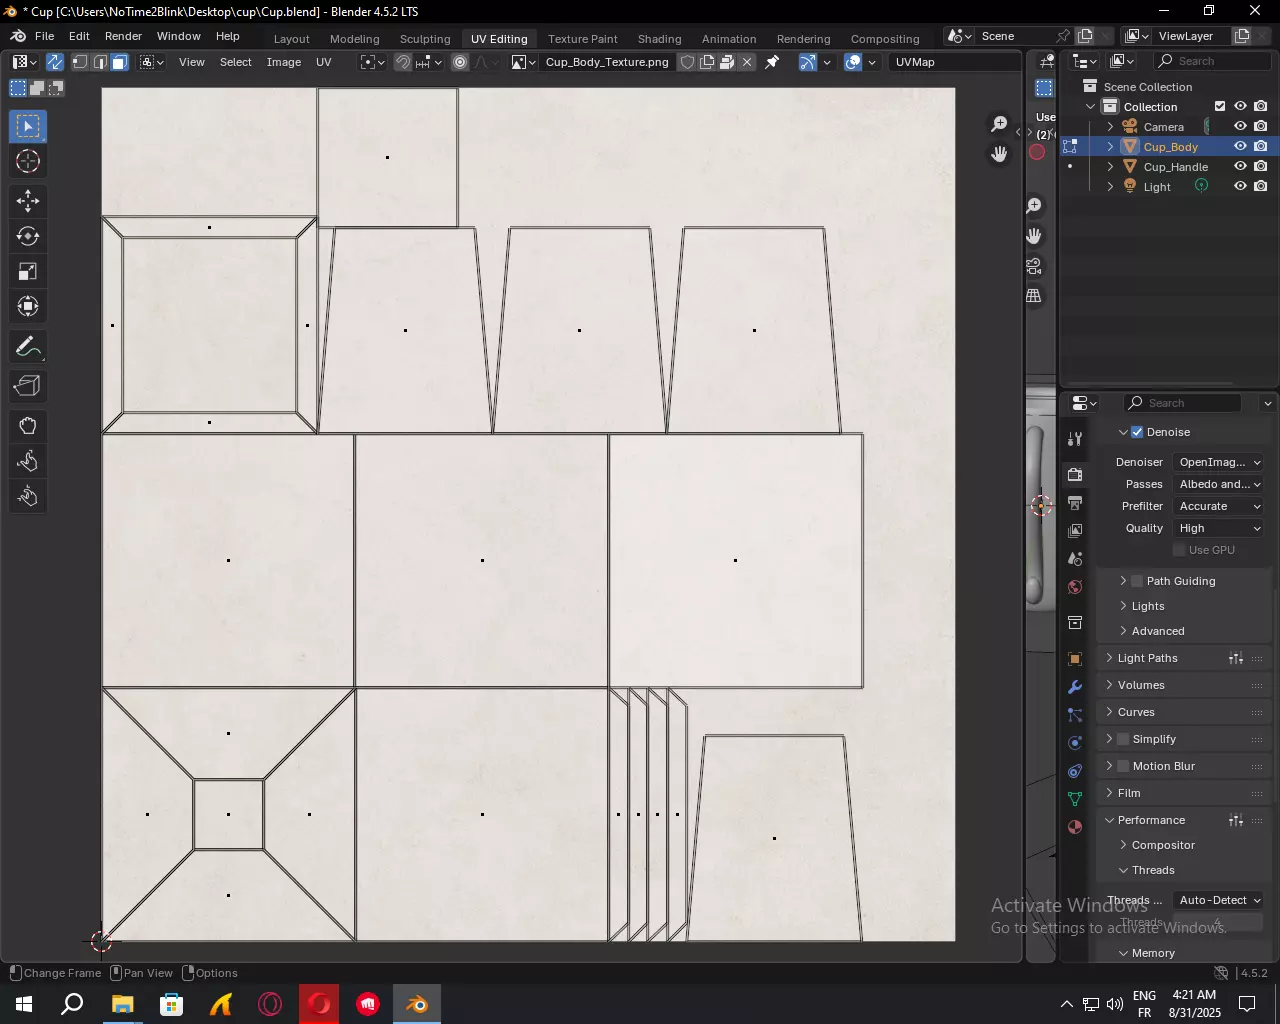Click the Rip Region tool
Screen dimensions: 1280x1024
click(x=28, y=387)
